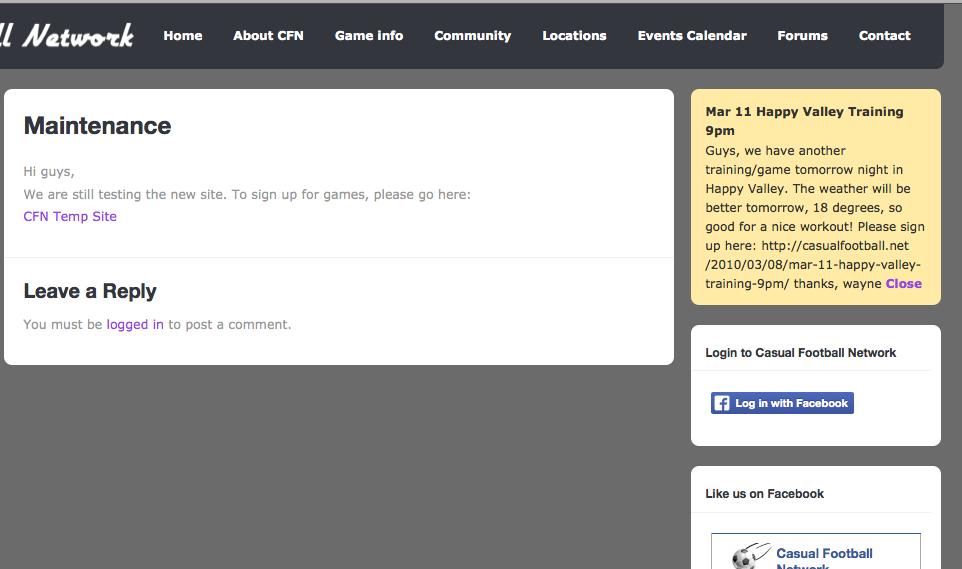
Task: Click the 'Like us on Facebook' widget title
Action: tap(764, 493)
